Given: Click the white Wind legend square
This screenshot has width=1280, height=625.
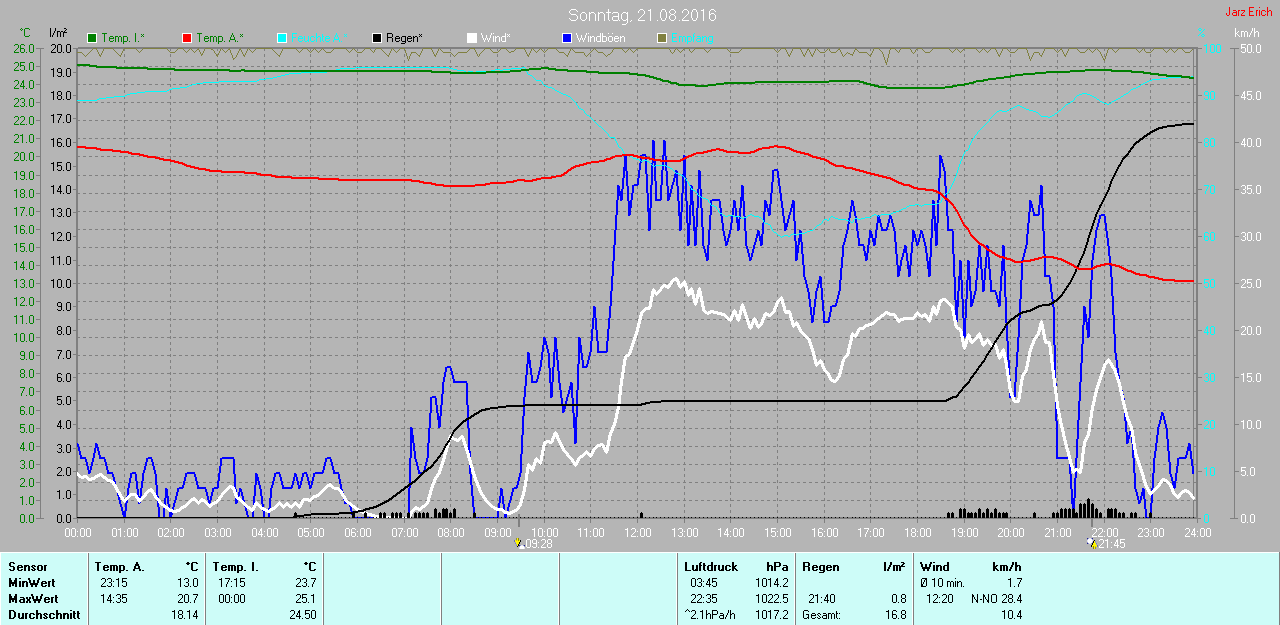Looking at the screenshot, I should 471,38.
